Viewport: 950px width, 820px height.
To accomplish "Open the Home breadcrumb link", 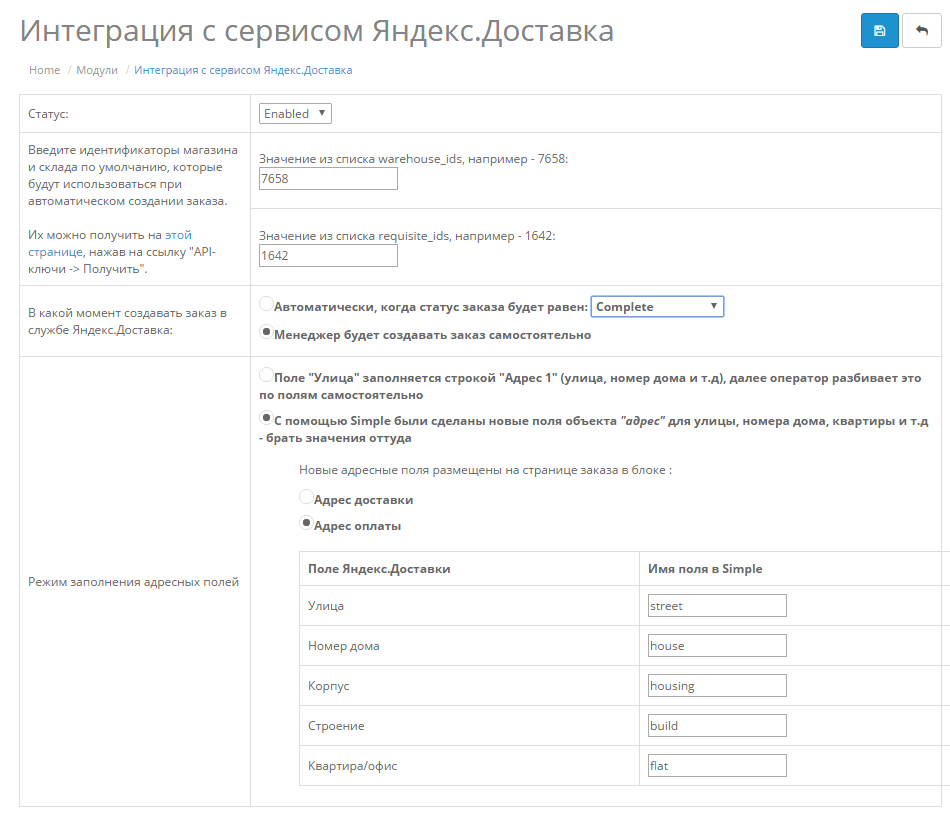I will (45, 70).
